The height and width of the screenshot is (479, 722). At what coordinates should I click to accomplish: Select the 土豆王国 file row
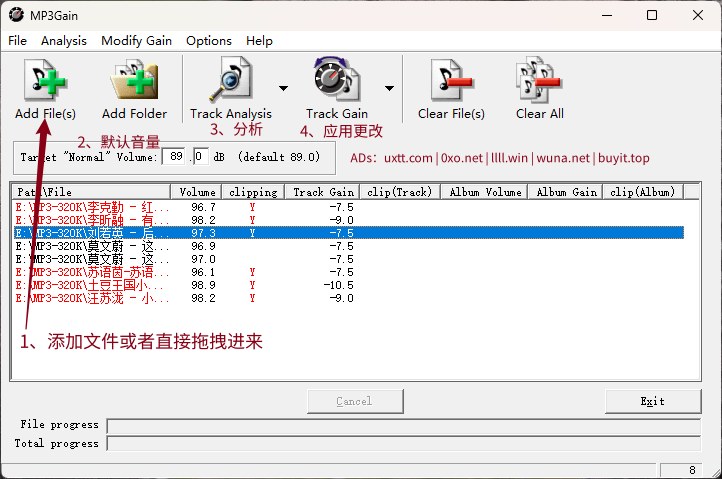click(x=349, y=285)
